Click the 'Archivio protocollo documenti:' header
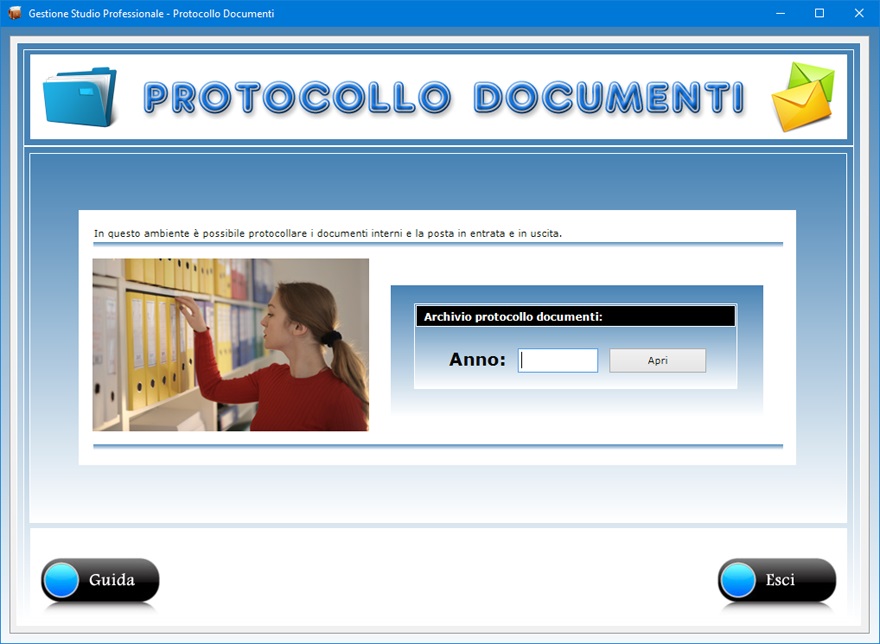This screenshot has height=644, width=880. pyautogui.click(x=575, y=316)
